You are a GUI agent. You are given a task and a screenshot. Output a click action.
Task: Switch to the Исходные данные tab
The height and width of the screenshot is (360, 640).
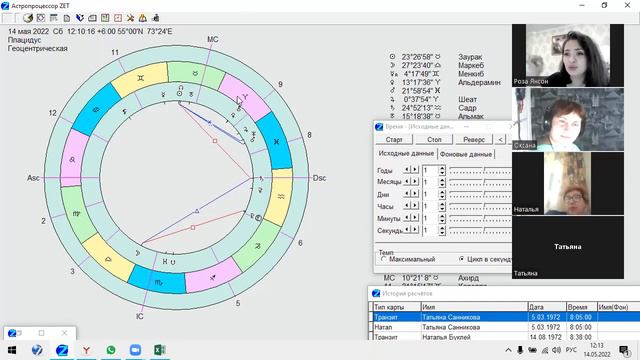click(x=406, y=153)
